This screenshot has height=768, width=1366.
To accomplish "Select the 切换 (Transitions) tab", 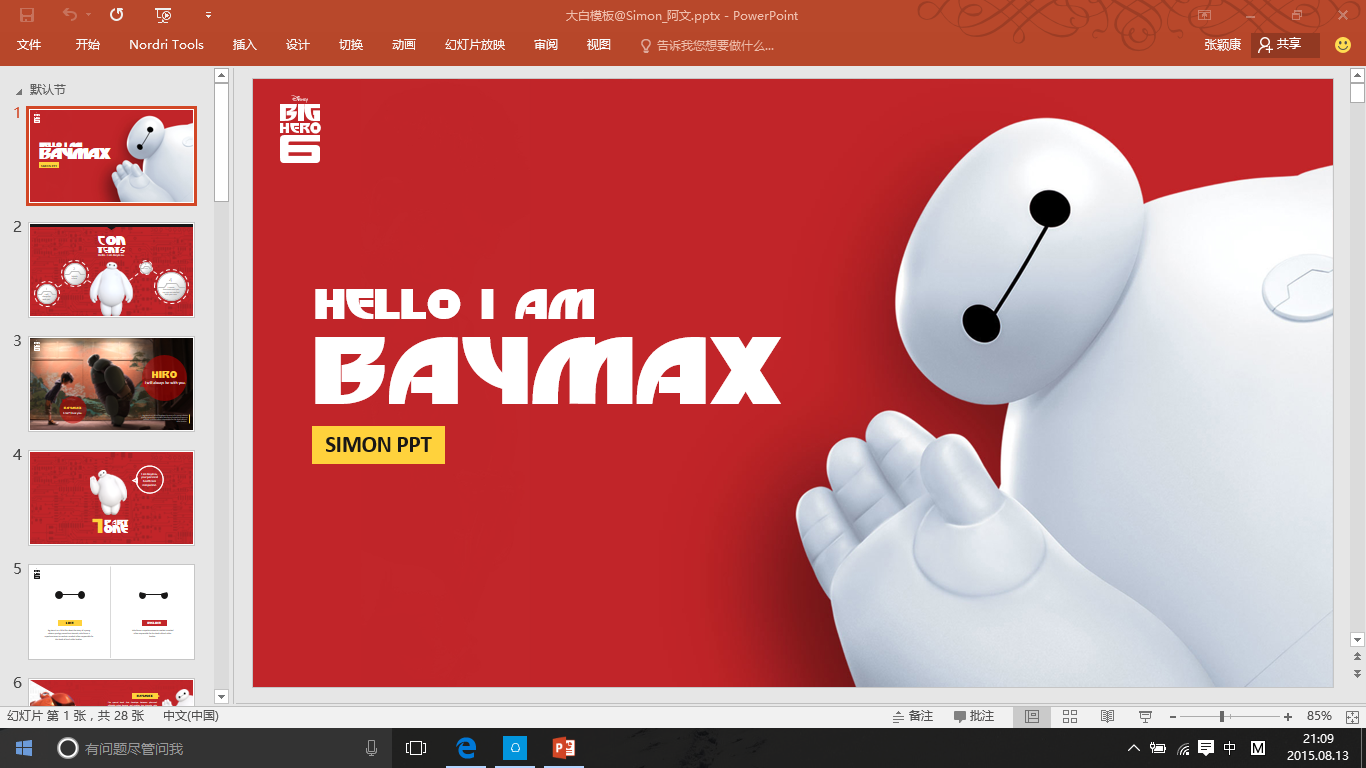I will pos(351,45).
